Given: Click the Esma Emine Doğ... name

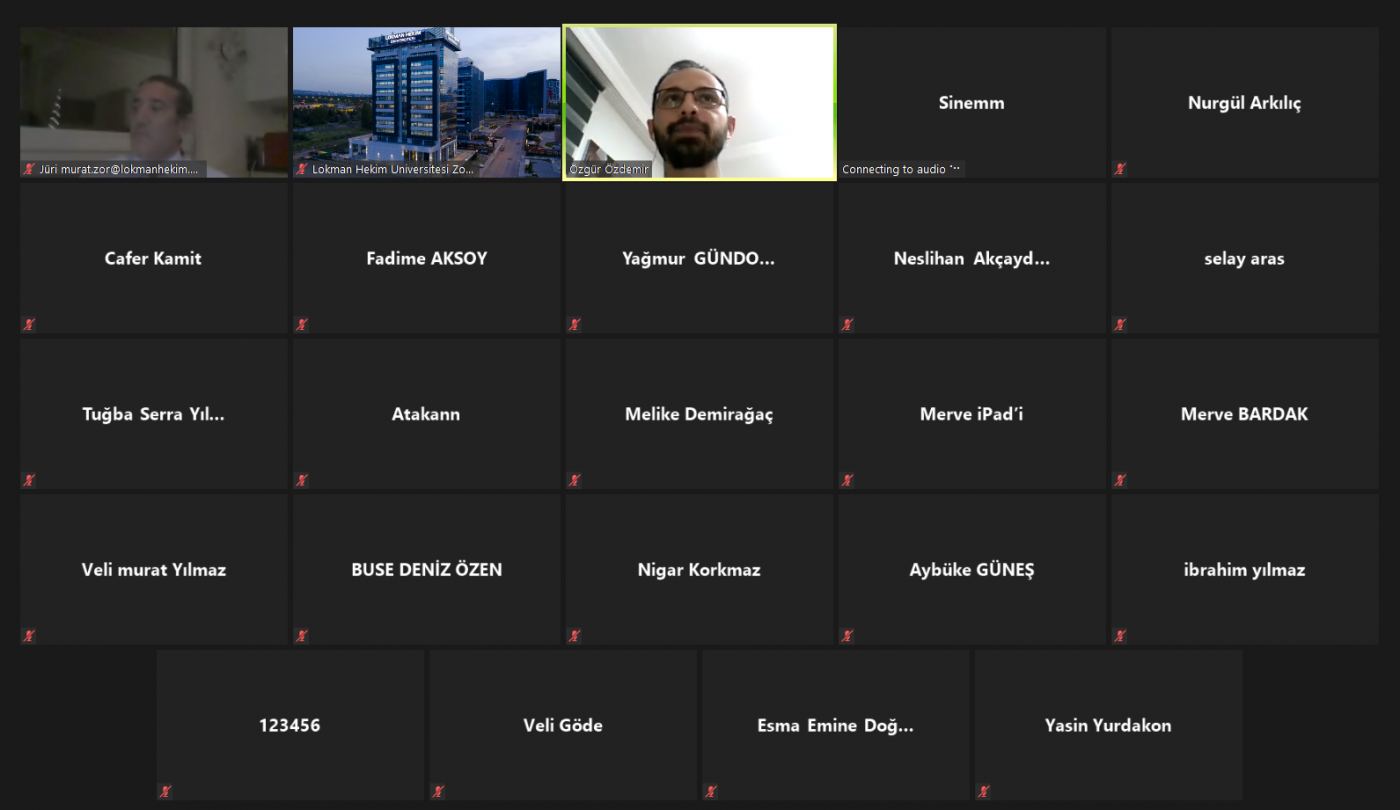Looking at the screenshot, I should pyautogui.click(x=836, y=726).
